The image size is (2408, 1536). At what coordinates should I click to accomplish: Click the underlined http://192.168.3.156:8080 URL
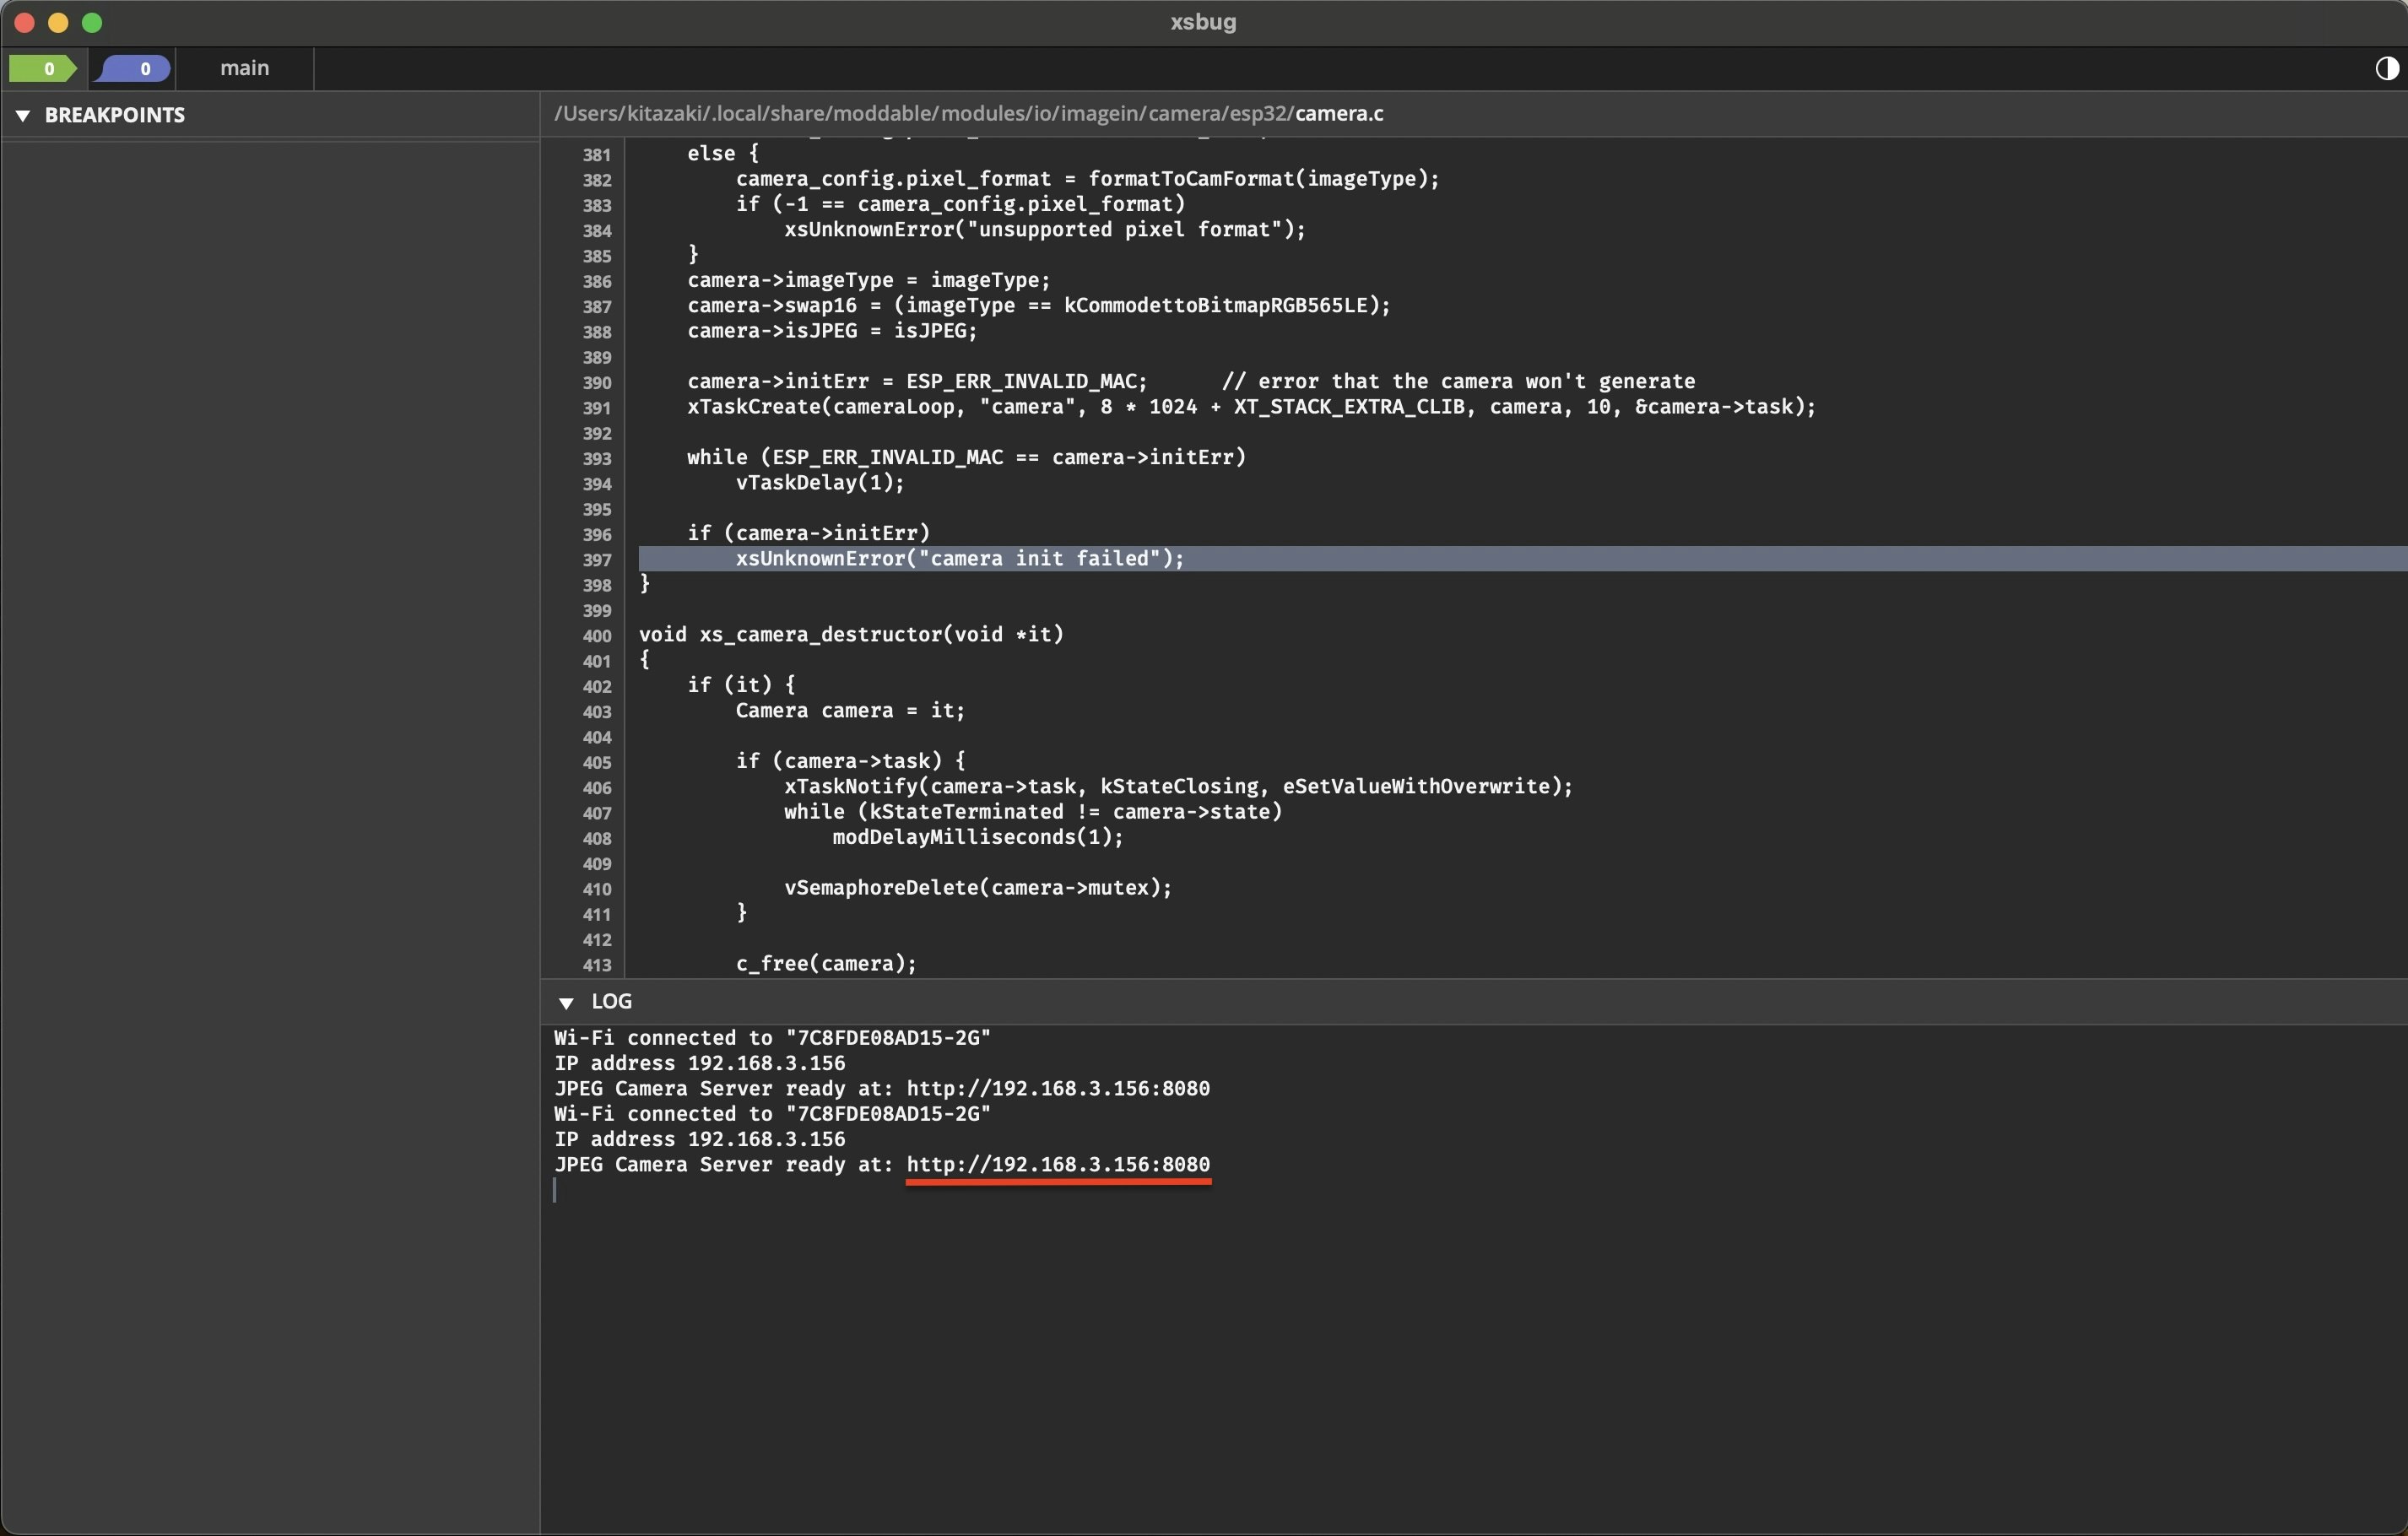[1057, 1164]
